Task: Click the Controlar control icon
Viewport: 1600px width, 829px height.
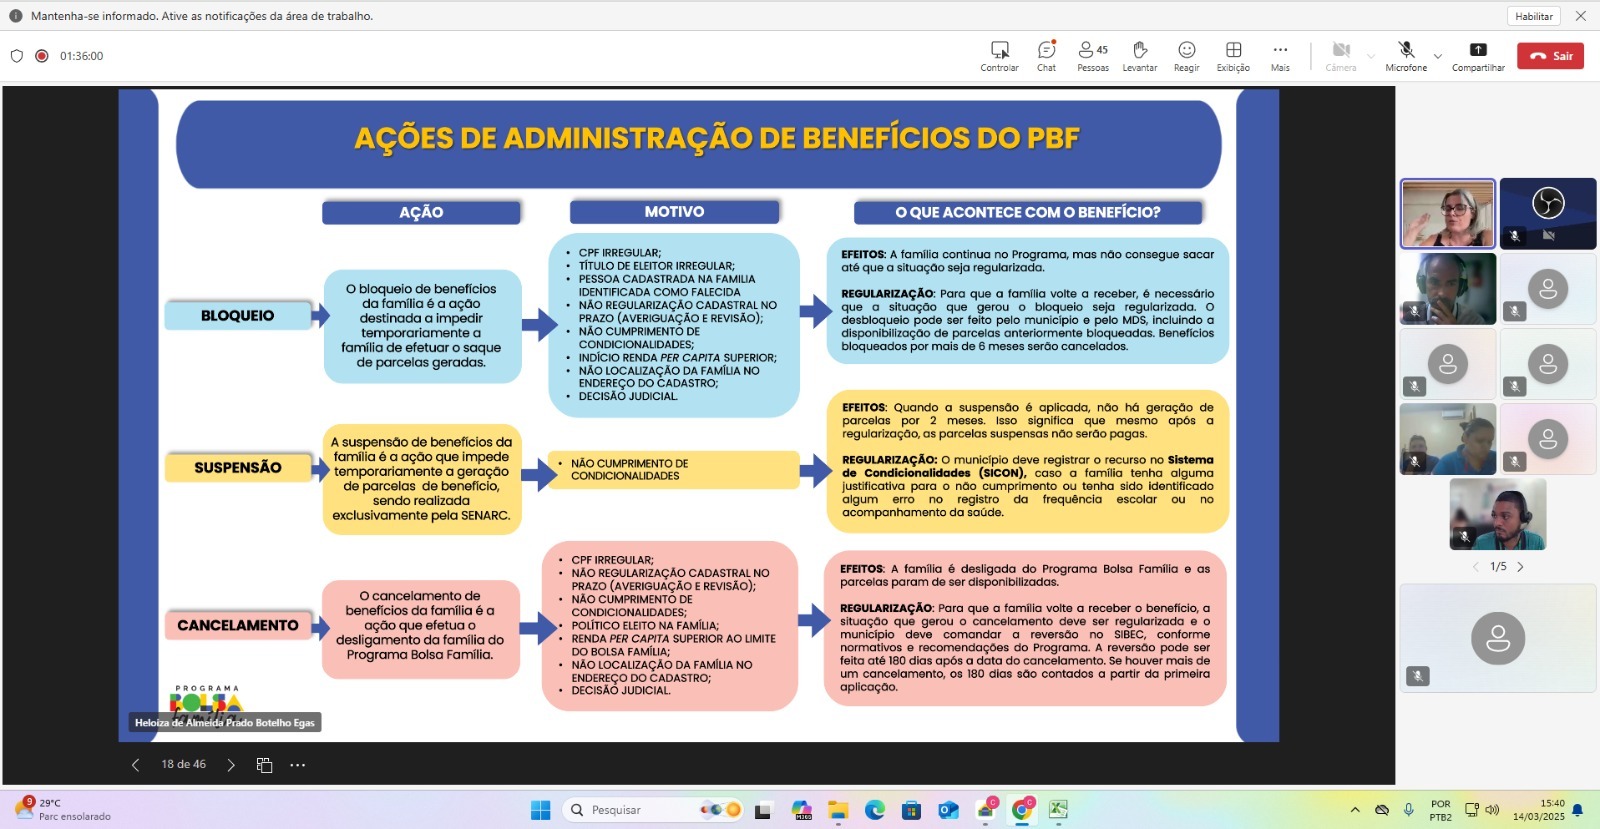Action: point(999,55)
